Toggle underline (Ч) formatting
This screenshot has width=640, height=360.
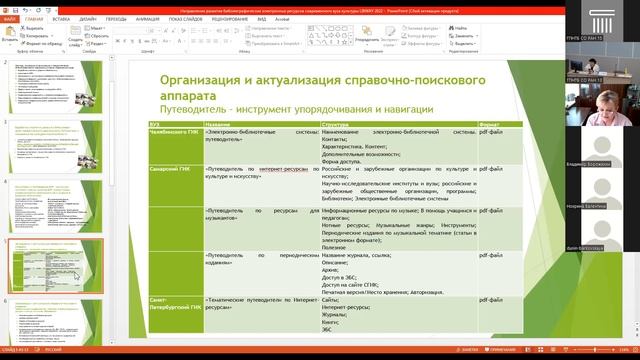click(x=132, y=41)
